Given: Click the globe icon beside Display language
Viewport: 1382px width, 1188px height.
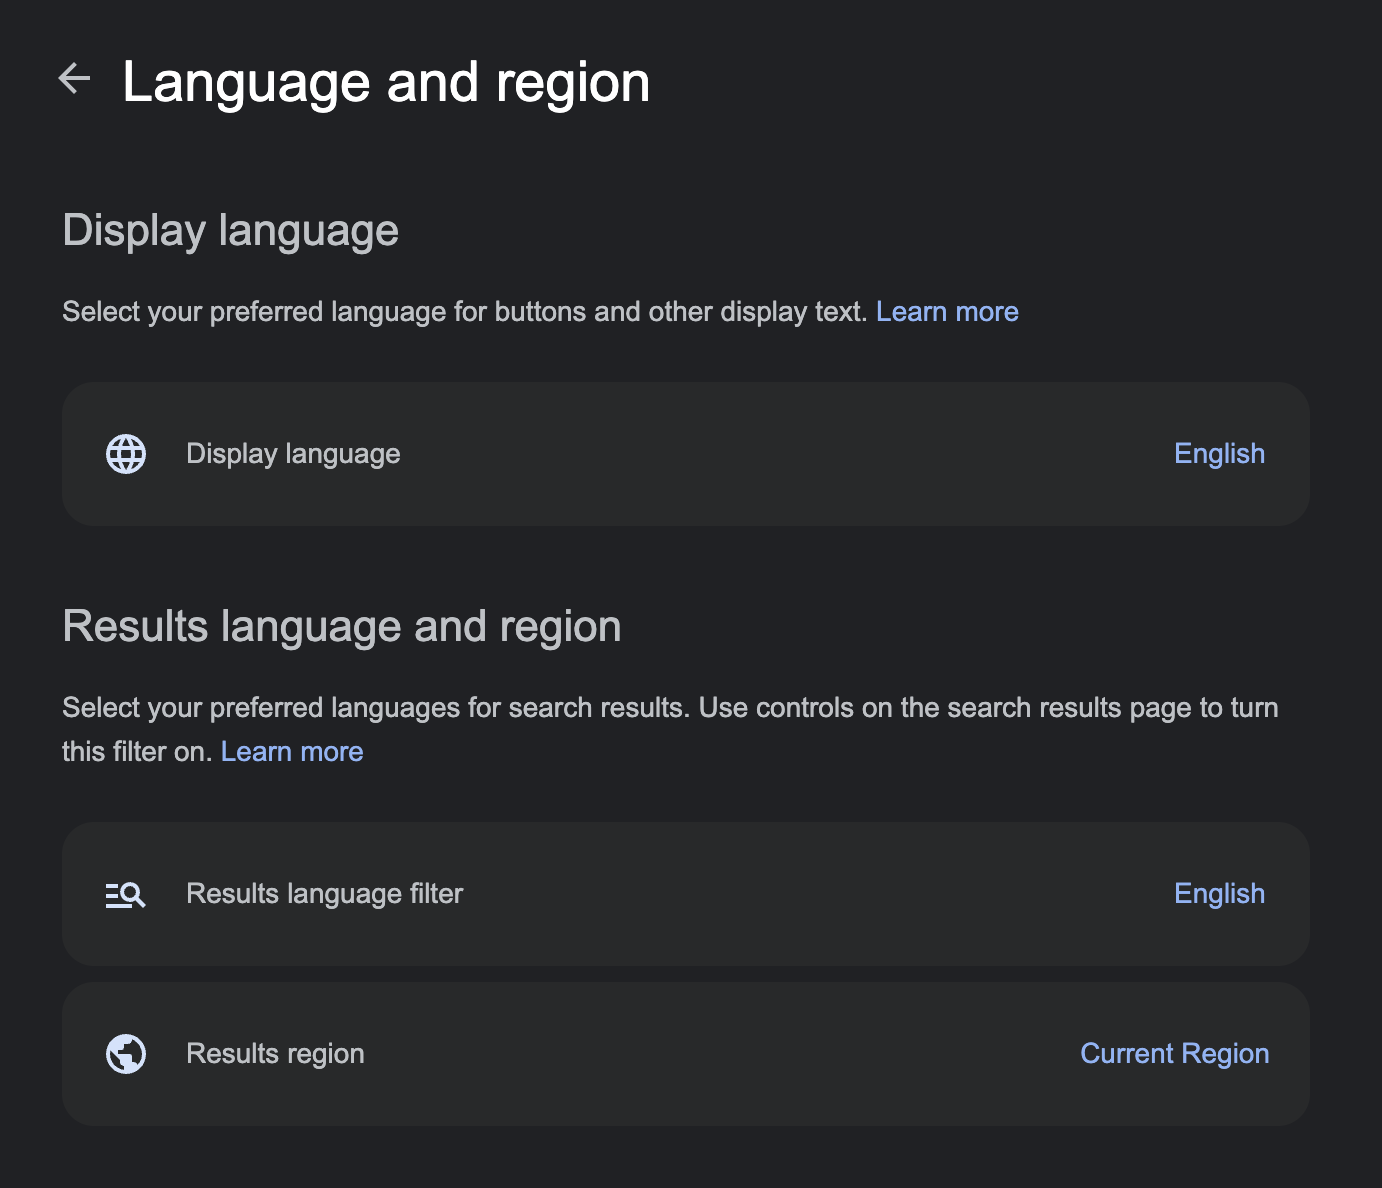Looking at the screenshot, I should click(126, 454).
